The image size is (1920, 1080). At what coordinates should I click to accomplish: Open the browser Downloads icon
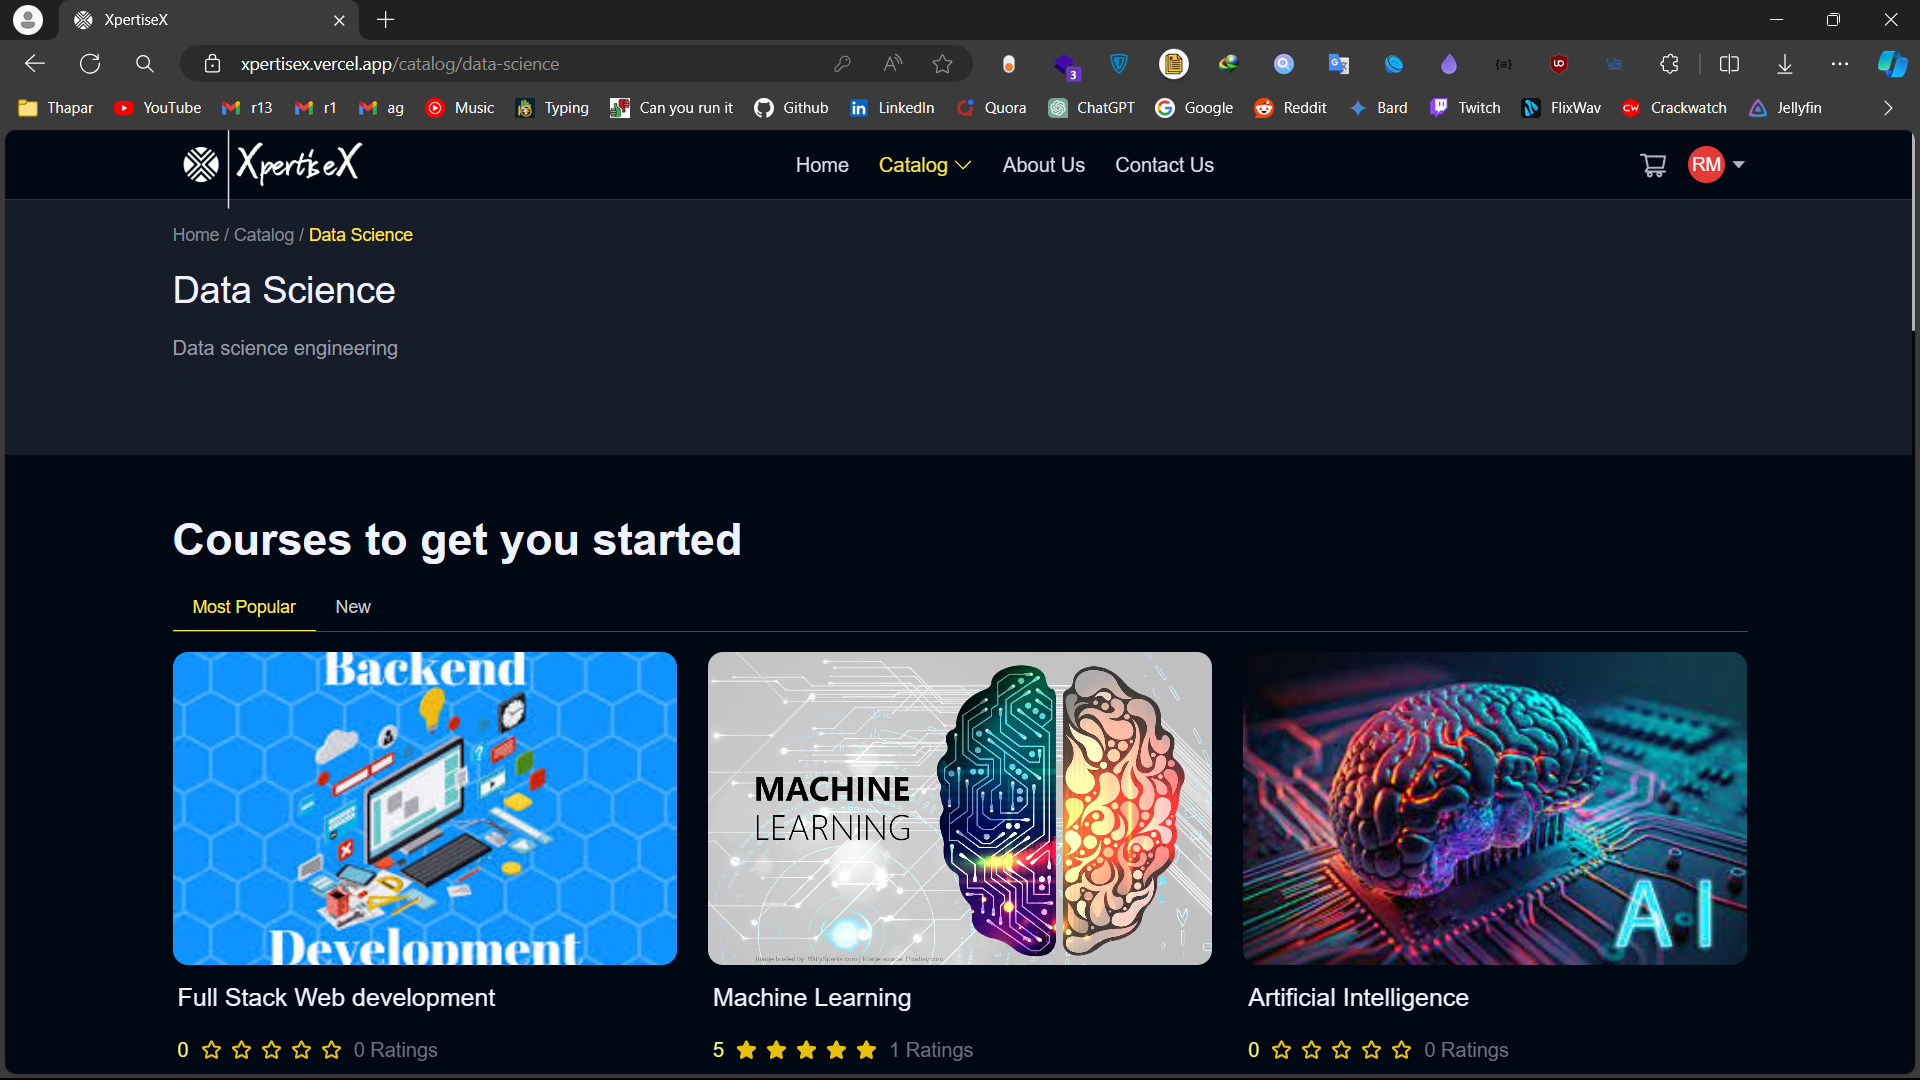click(1785, 64)
